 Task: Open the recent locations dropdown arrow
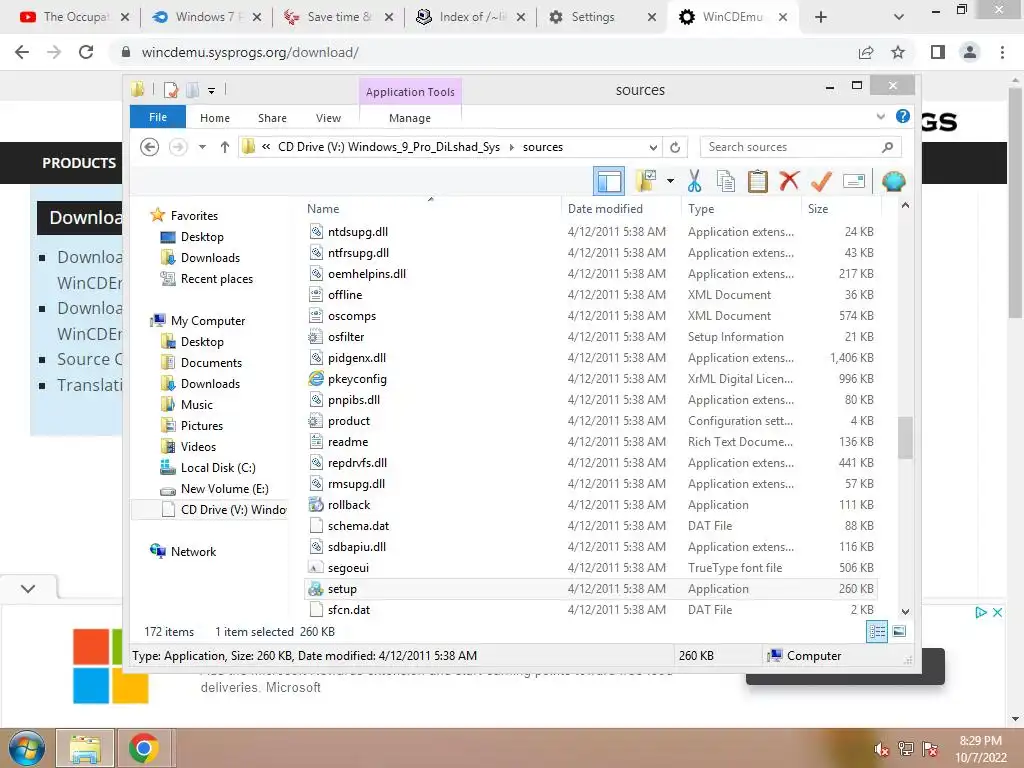coord(202,147)
